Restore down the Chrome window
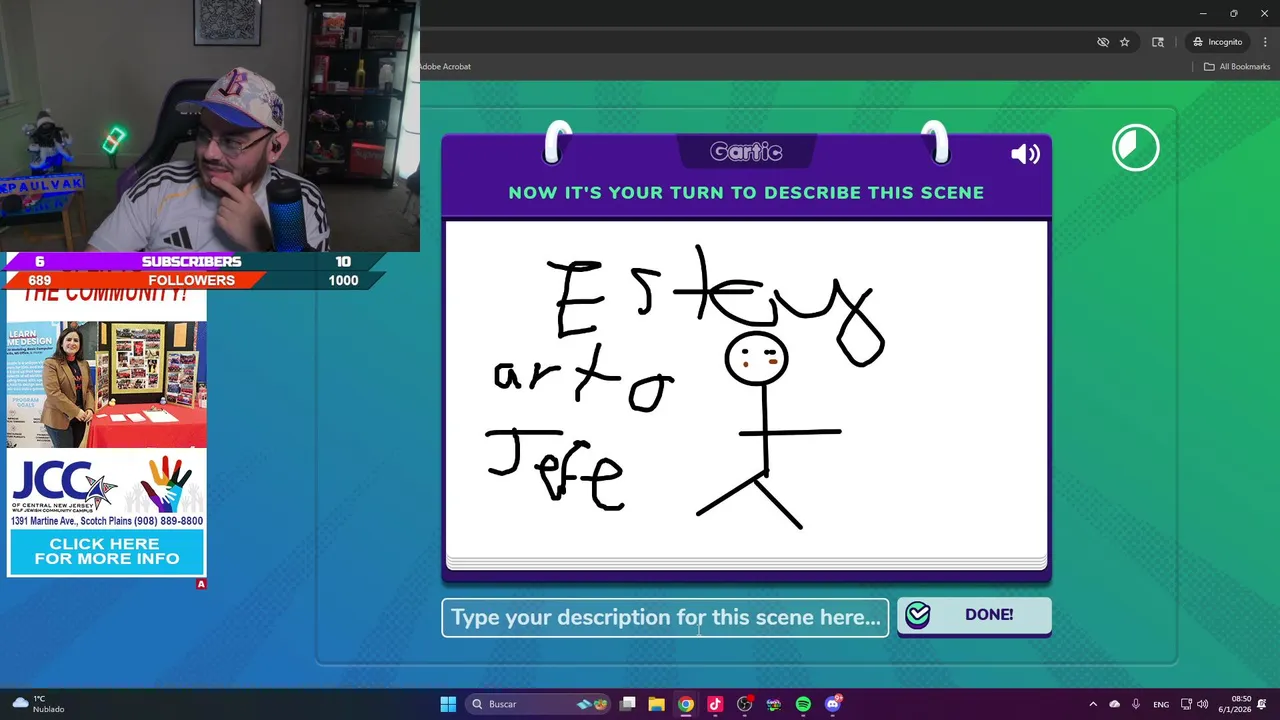Image resolution: width=1280 pixels, height=720 pixels. [1233, 13]
